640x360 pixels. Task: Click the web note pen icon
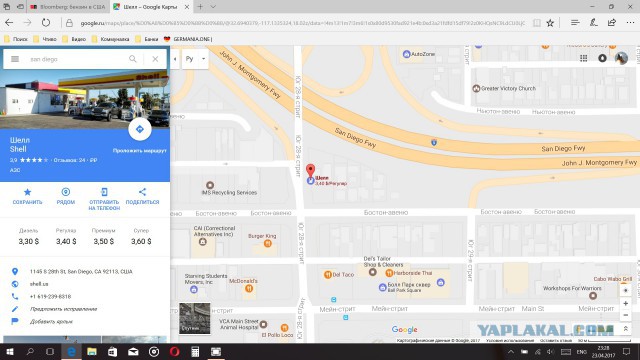594,23
